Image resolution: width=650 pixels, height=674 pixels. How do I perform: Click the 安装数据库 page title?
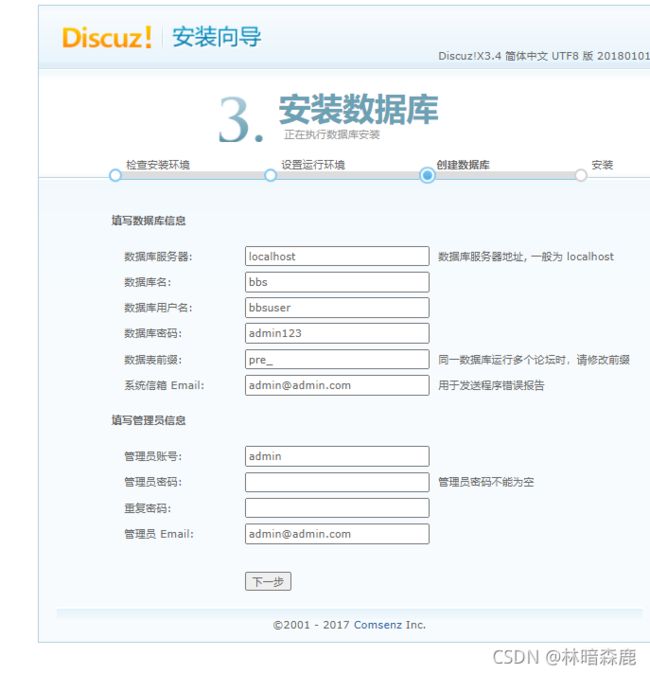(359, 109)
